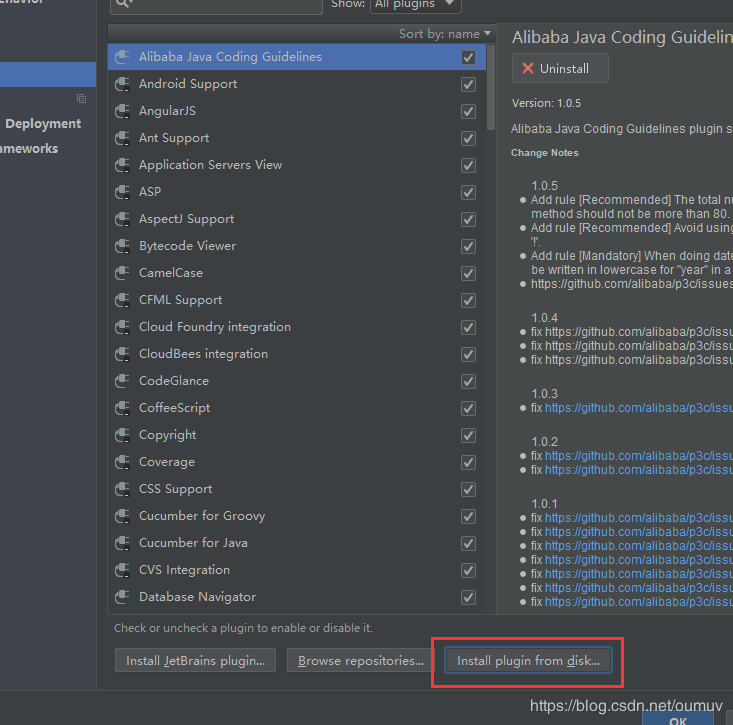Image resolution: width=733 pixels, height=725 pixels.
Task: Disable the AspectJ Support checkbox
Action: (468, 220)
